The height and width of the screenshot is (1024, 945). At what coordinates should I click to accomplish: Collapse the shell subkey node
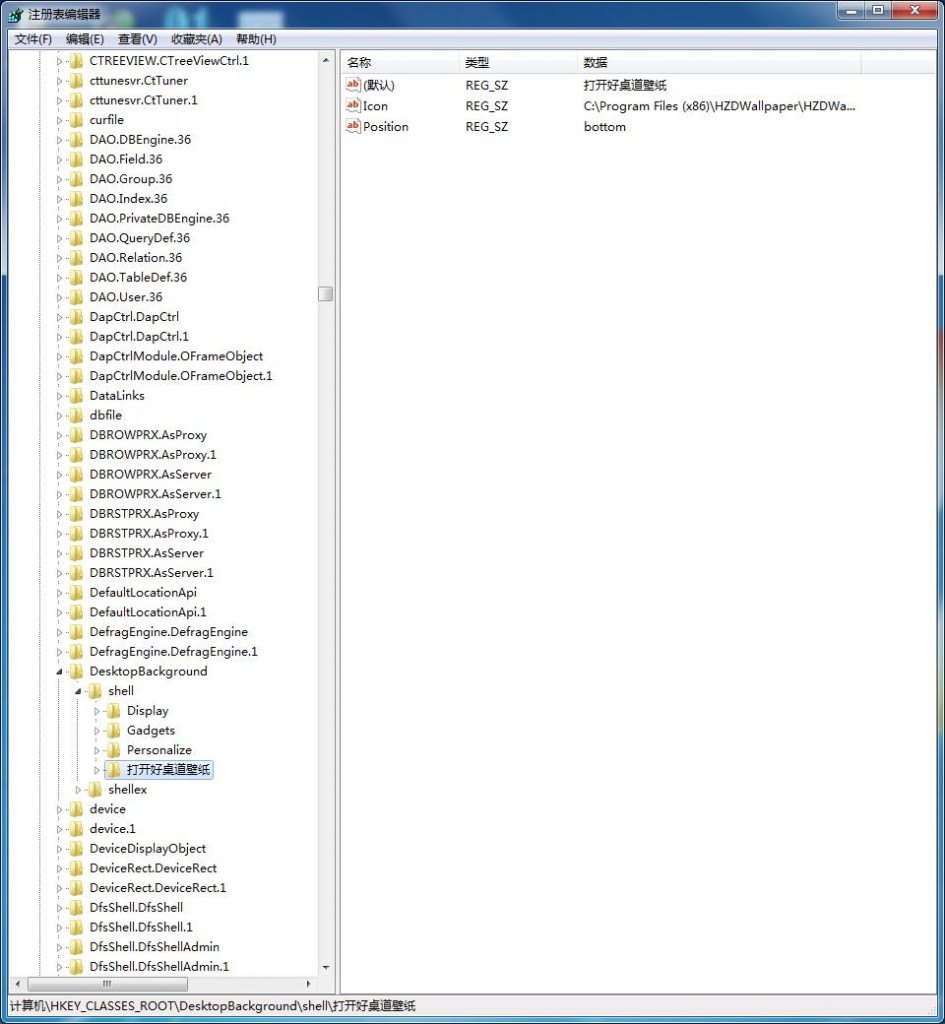point(78,691)
